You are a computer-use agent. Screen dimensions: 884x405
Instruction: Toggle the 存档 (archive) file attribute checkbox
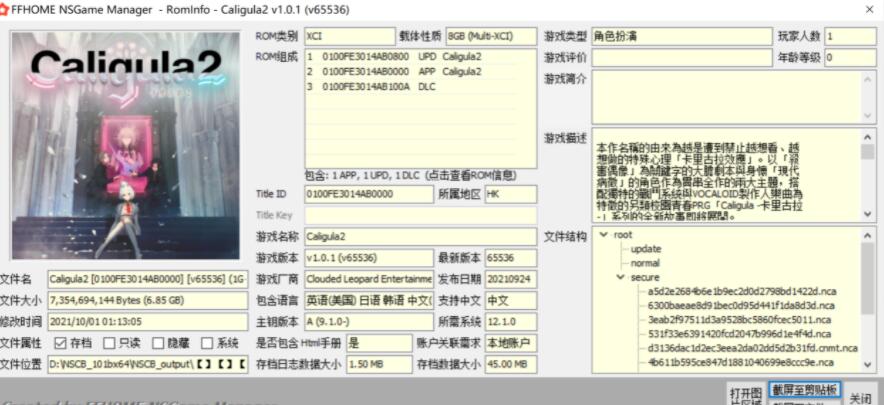60,343
